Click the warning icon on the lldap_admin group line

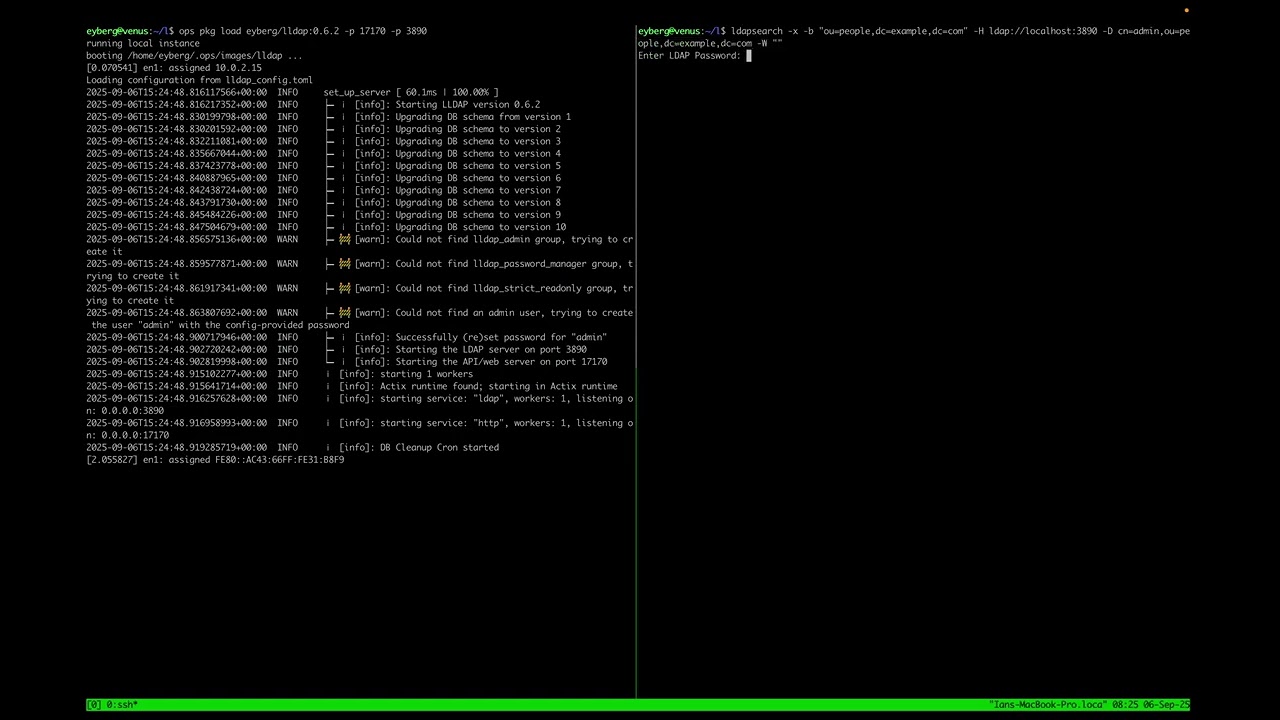coord(345,240)
